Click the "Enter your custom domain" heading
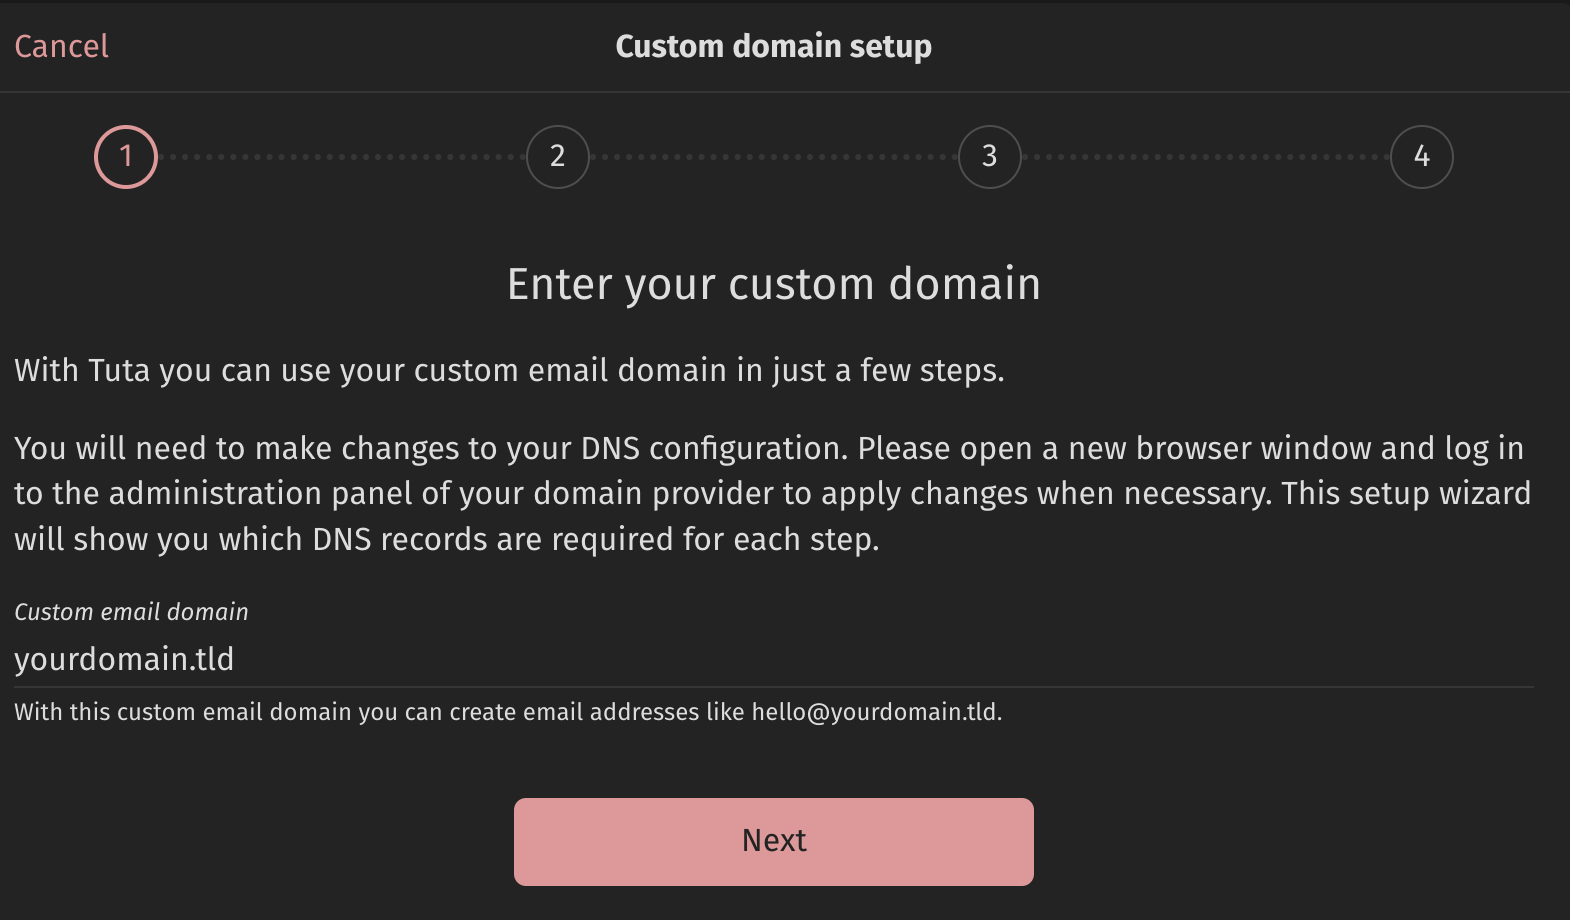This screenshot has width=1570, height=920. [x=773, y=284]
